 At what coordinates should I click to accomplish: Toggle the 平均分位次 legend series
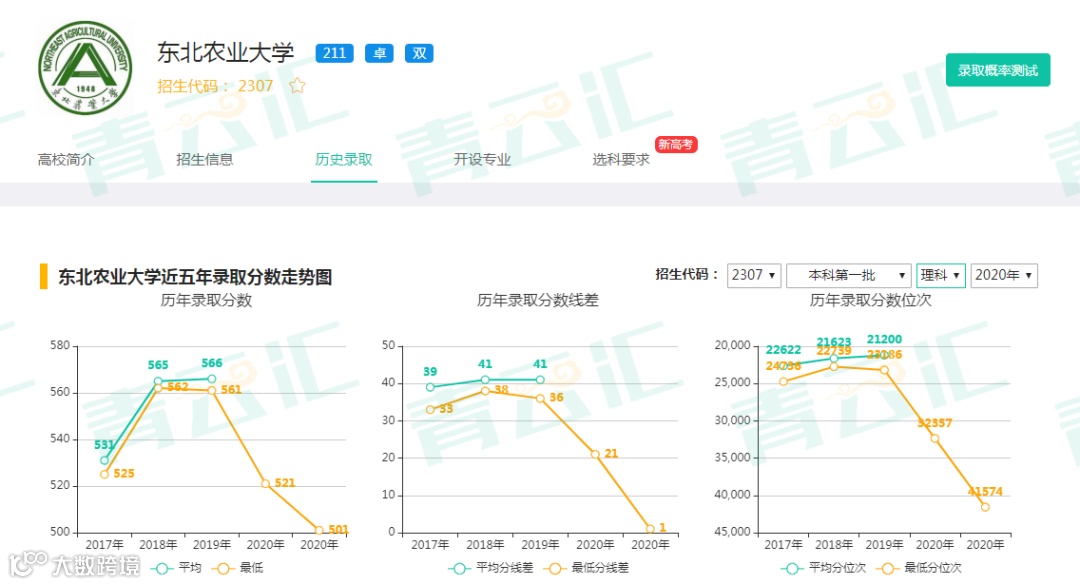pyautogui.click(x=823, y=568)
